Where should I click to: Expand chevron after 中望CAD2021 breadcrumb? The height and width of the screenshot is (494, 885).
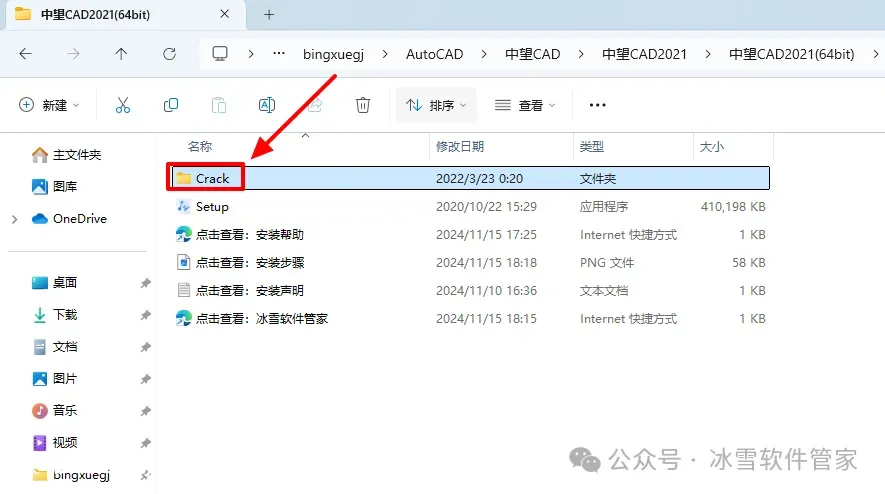[708, 54]
